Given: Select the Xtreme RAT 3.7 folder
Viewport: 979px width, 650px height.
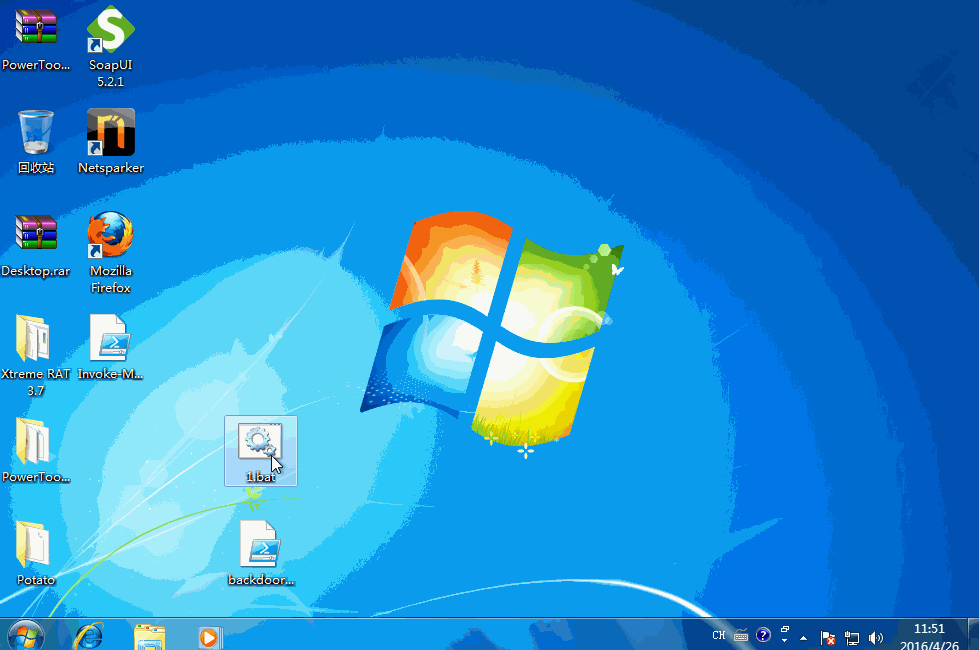Looking at the screenshot, I should coord(36,355).
